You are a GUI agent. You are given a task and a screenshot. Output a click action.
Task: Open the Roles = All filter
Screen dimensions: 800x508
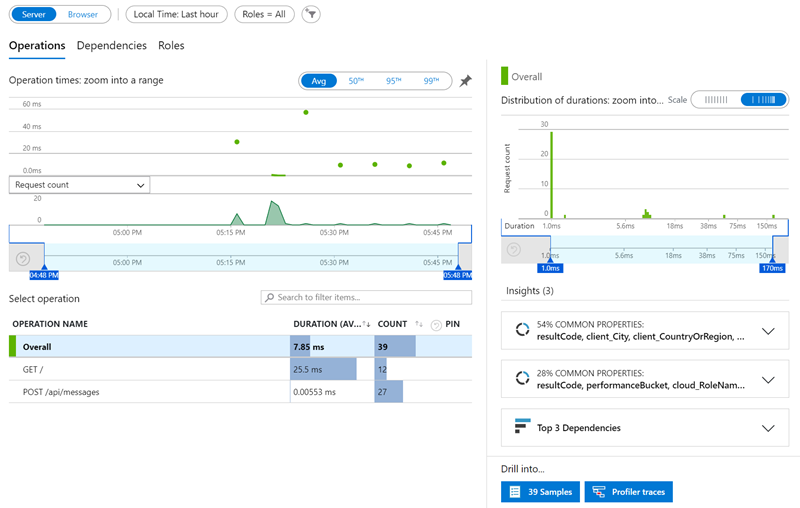pyautogui.click(x=264, y=14)
